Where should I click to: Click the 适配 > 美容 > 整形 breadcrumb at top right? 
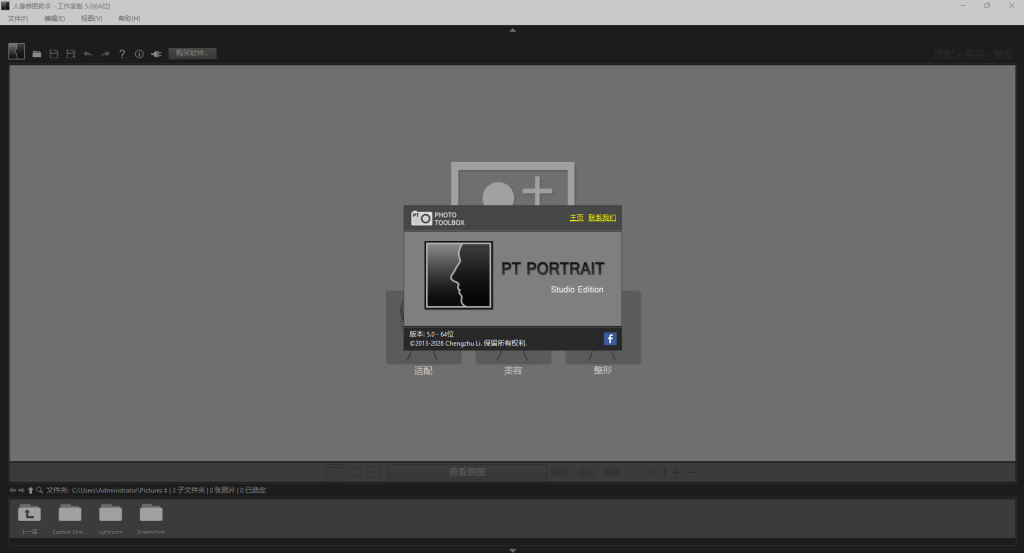[x=973, y=54]
